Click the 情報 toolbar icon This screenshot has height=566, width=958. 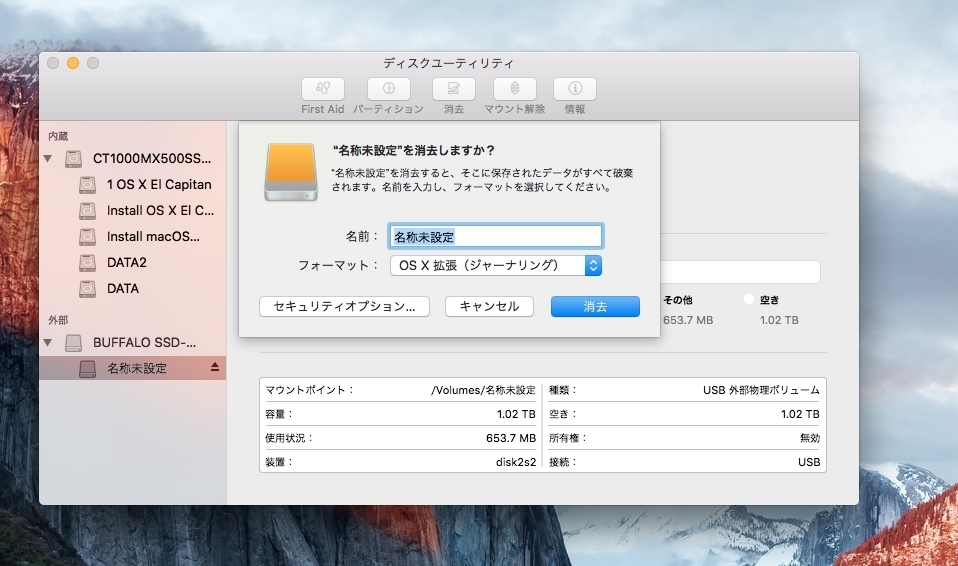point(575,89)
